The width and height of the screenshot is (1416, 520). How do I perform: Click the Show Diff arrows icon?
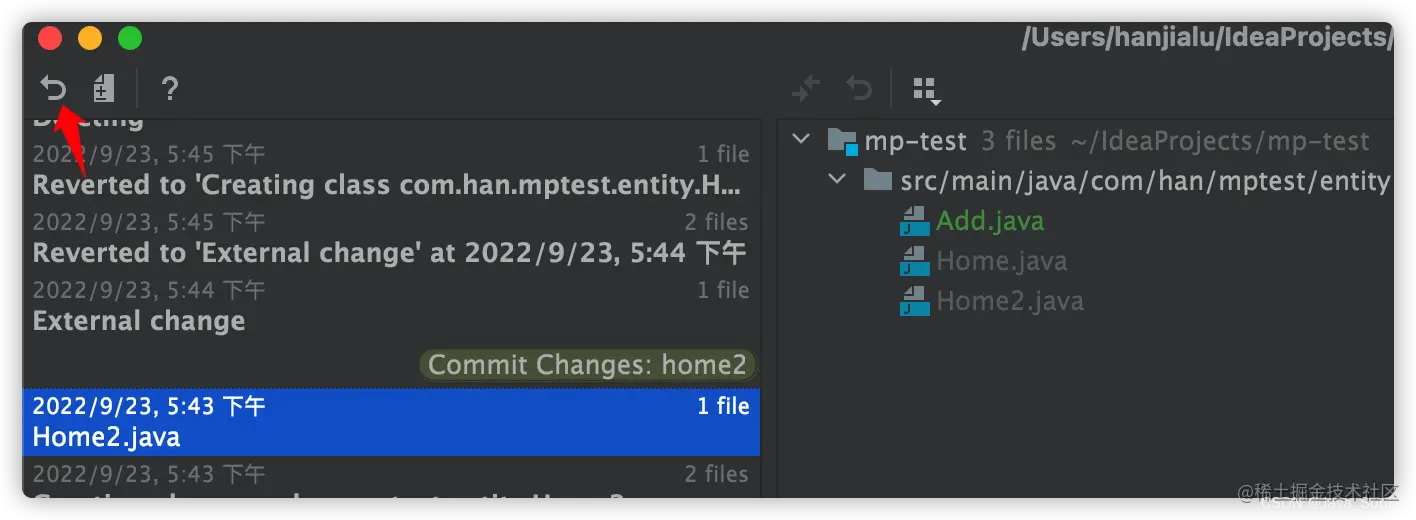(x=806, y=89)
